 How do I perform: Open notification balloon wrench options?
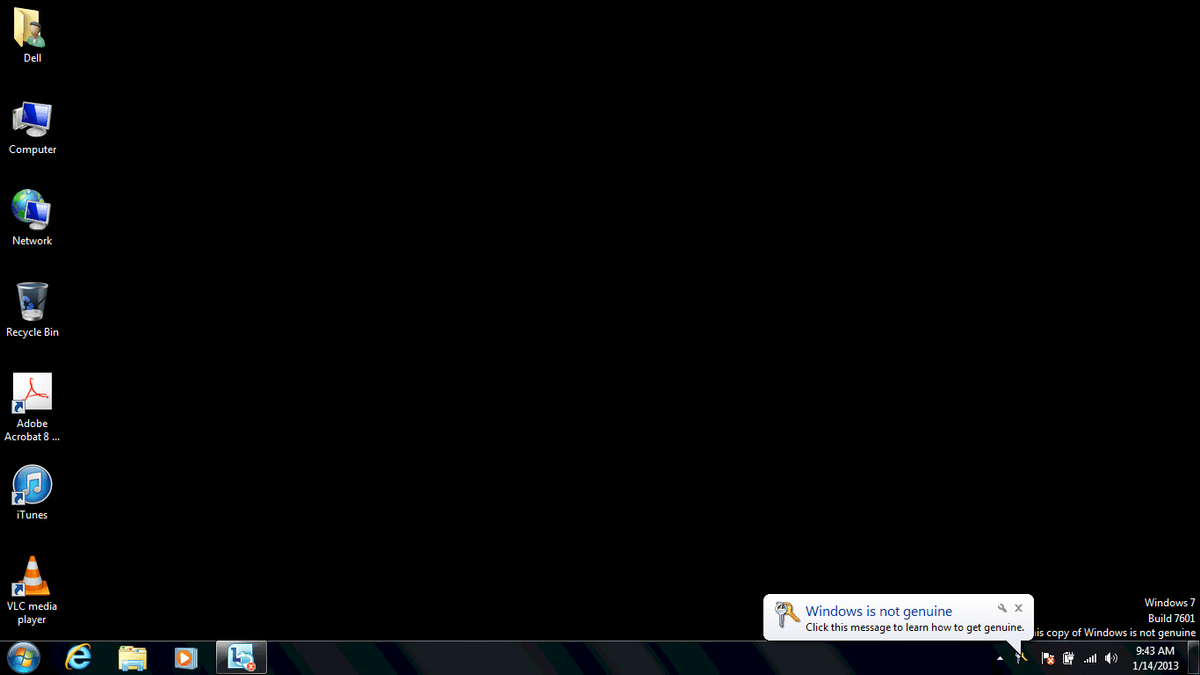pos(1002,608)
